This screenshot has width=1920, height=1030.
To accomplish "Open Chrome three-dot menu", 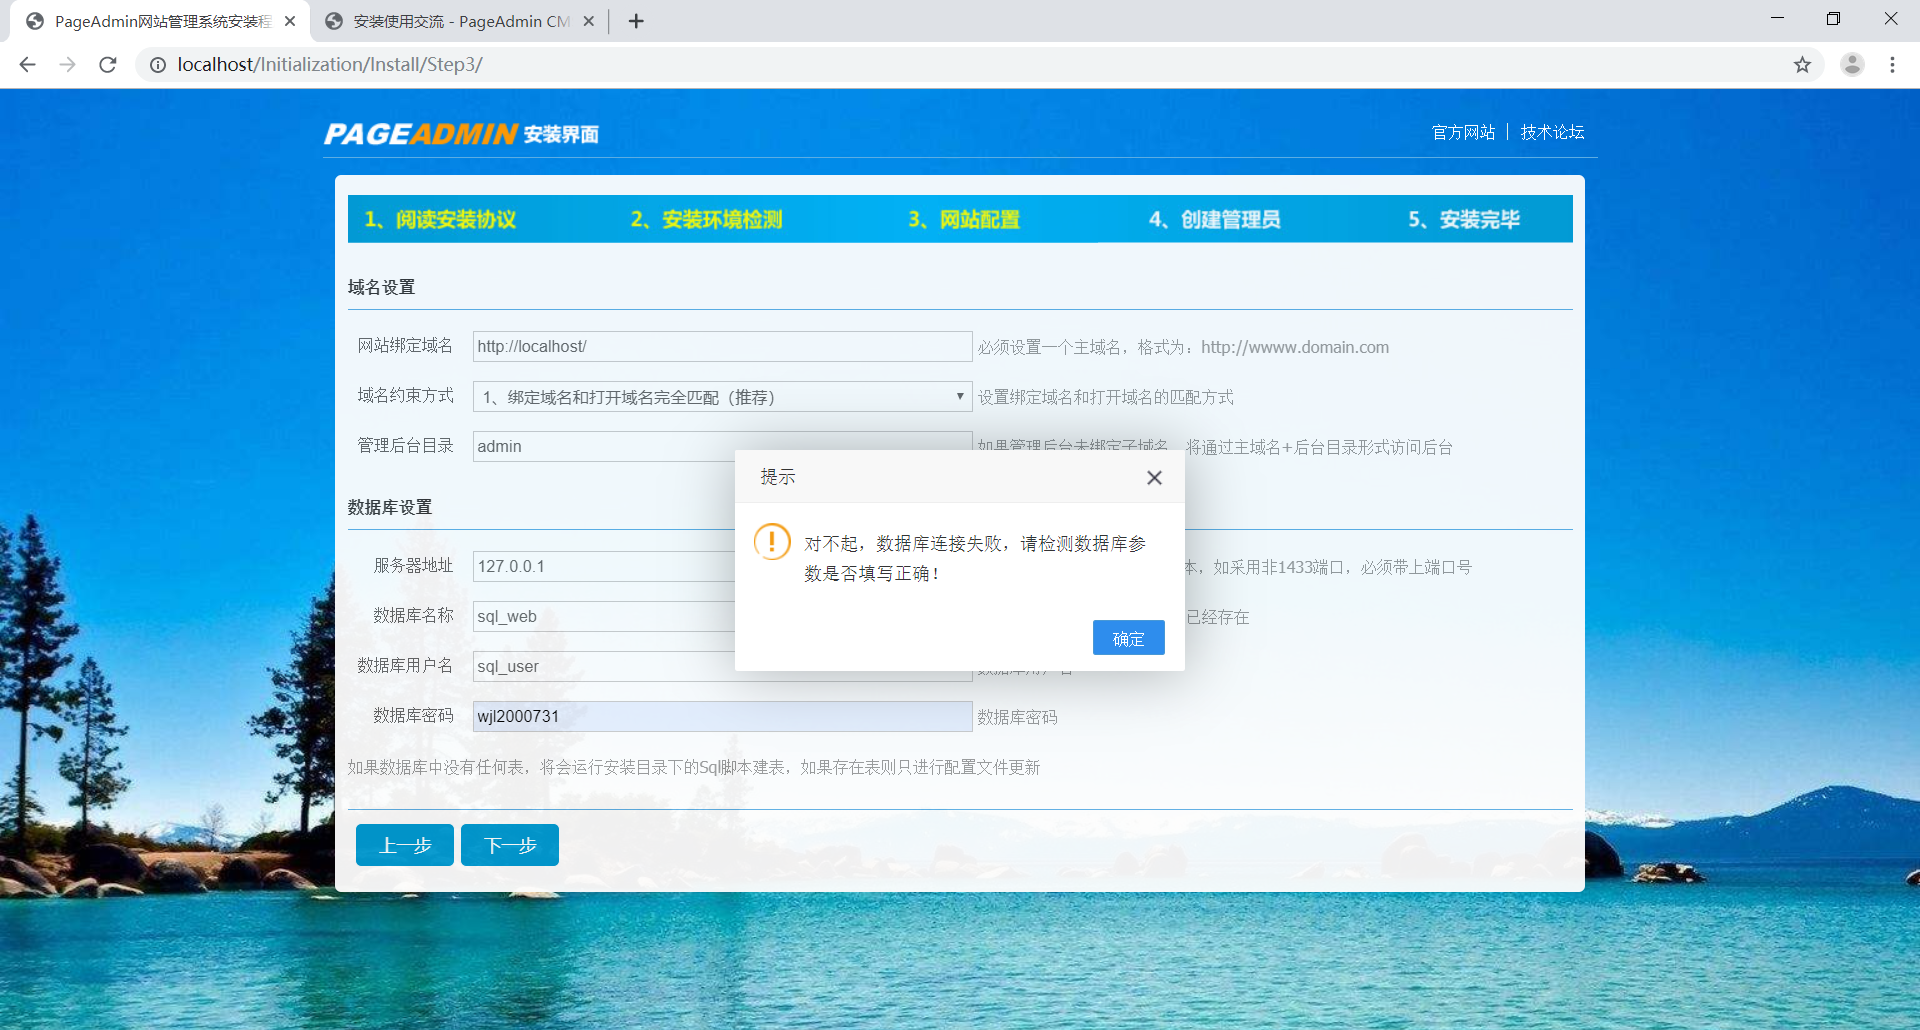I will click(1892, 65).
